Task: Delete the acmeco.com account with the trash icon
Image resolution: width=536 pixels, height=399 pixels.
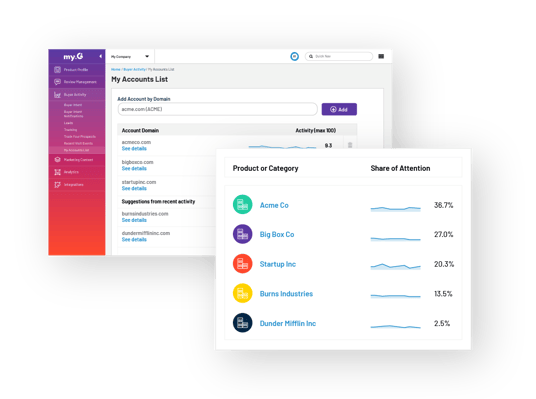Action: pos(350,145)
